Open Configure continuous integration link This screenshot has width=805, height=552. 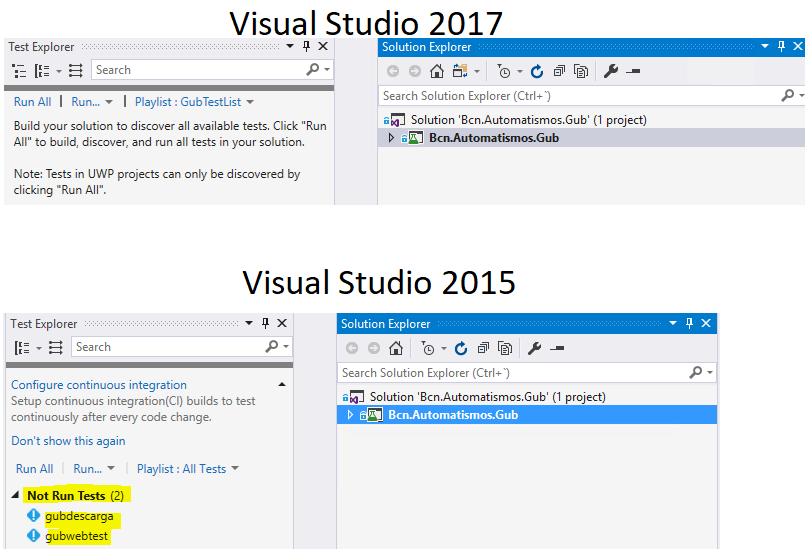tap(99, 385)
